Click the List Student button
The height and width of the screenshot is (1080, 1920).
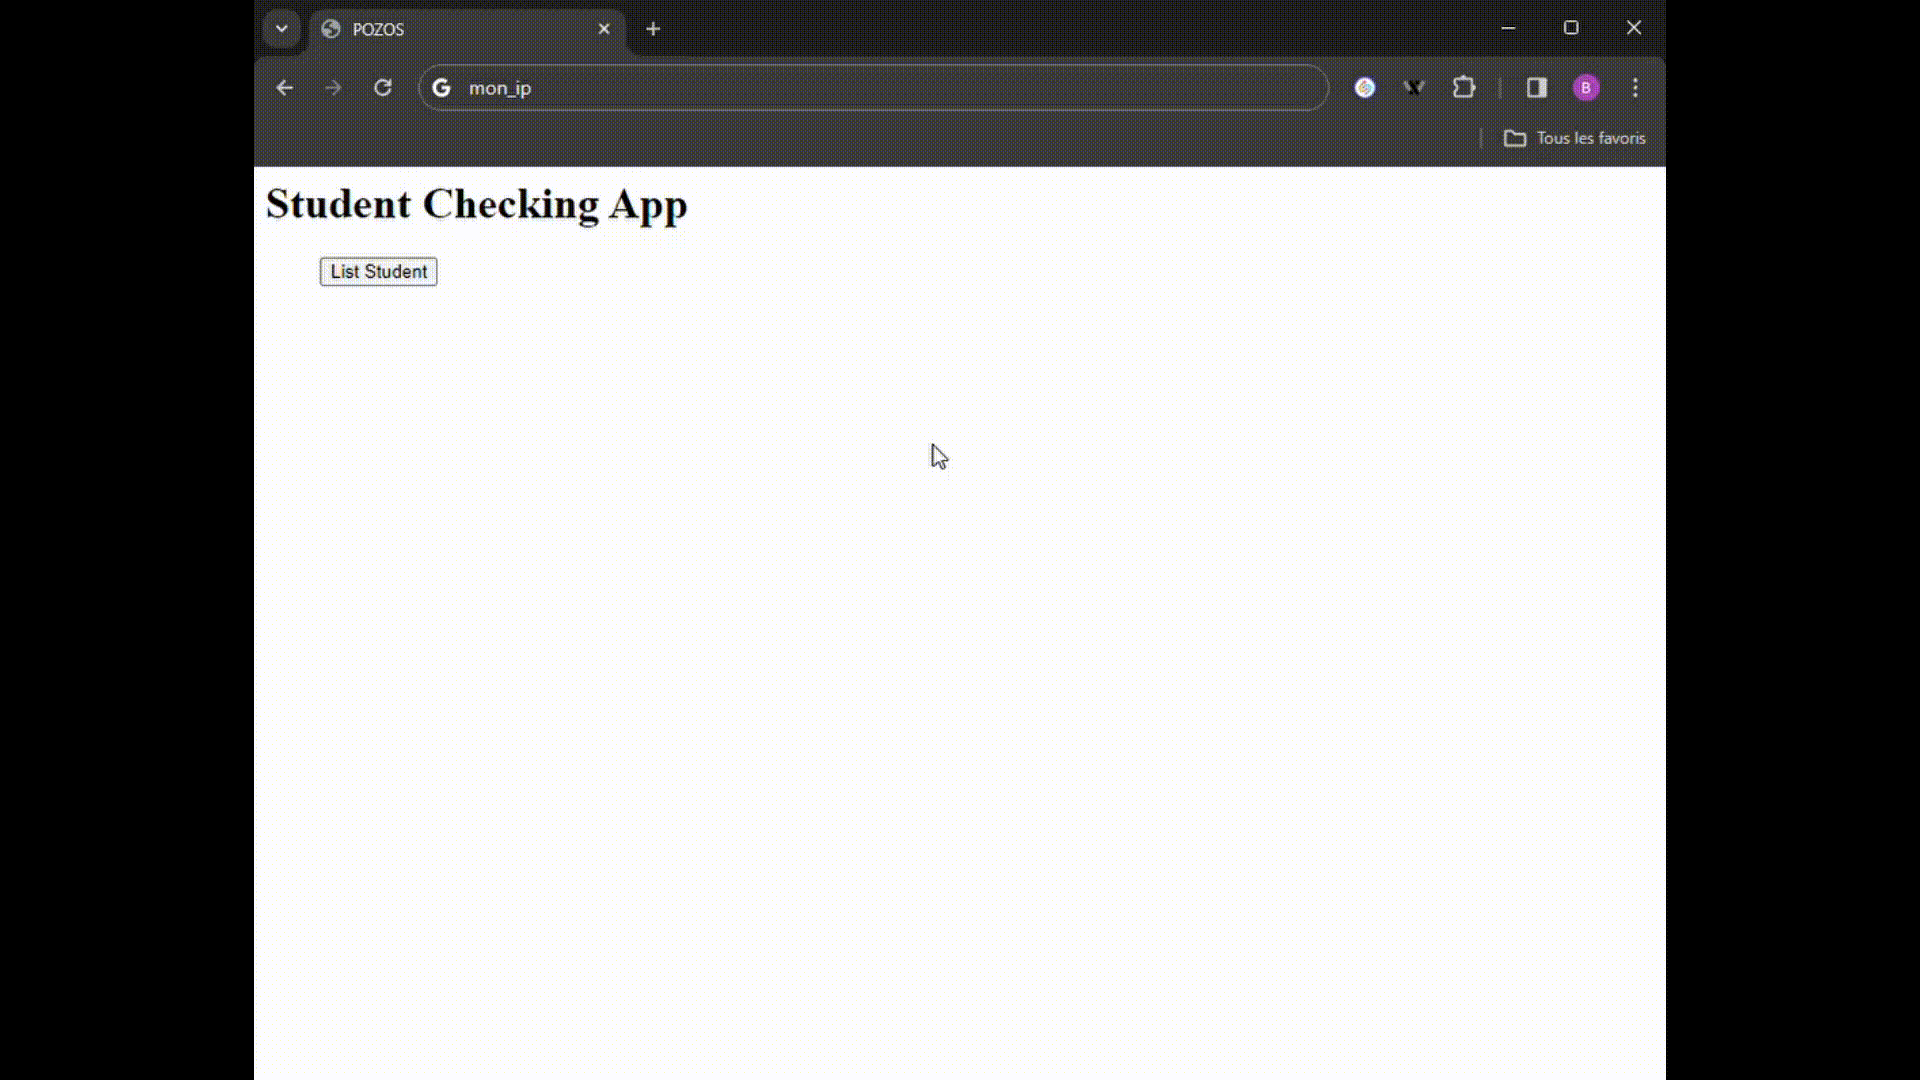(x=378, y=272)
